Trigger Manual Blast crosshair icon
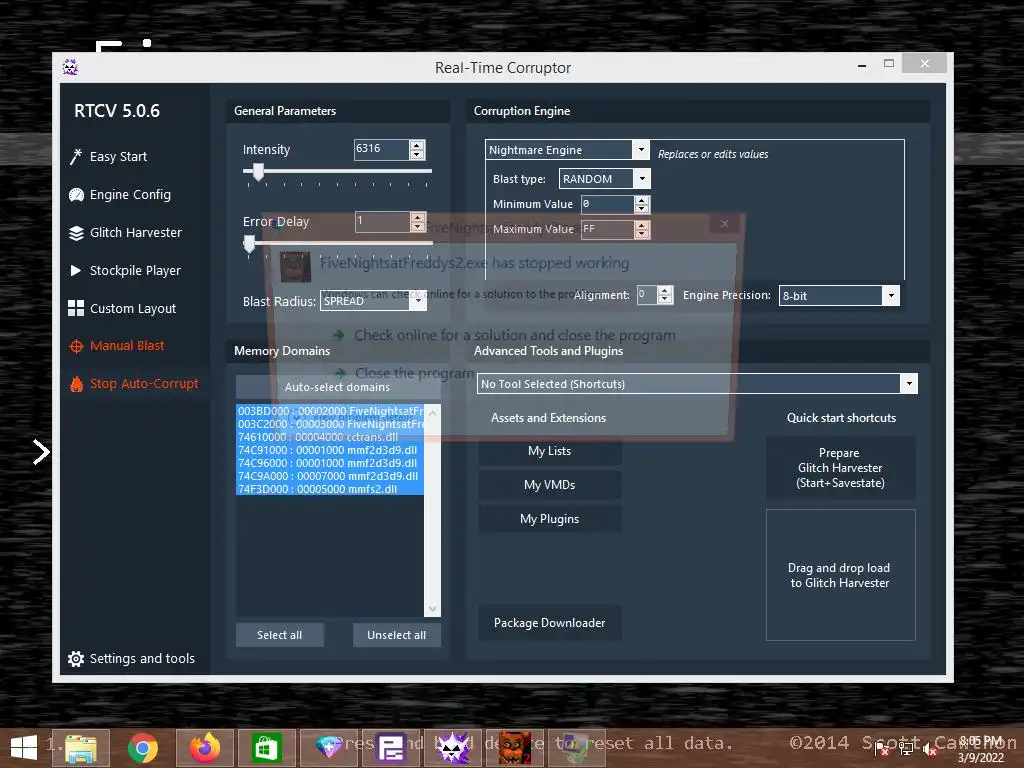The height and width of the screenshot is (768, 1024). pos(76,346)
